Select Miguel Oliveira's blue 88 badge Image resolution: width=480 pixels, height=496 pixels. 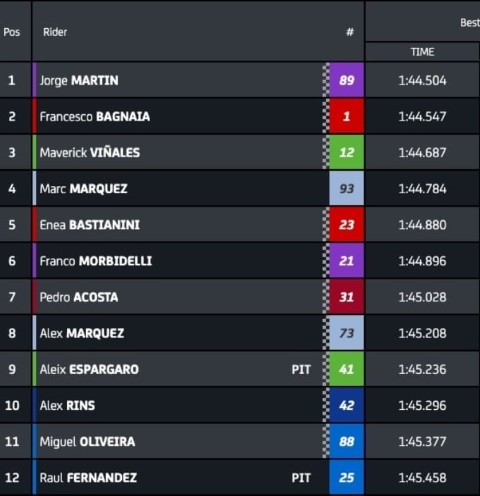coord(346,441)
